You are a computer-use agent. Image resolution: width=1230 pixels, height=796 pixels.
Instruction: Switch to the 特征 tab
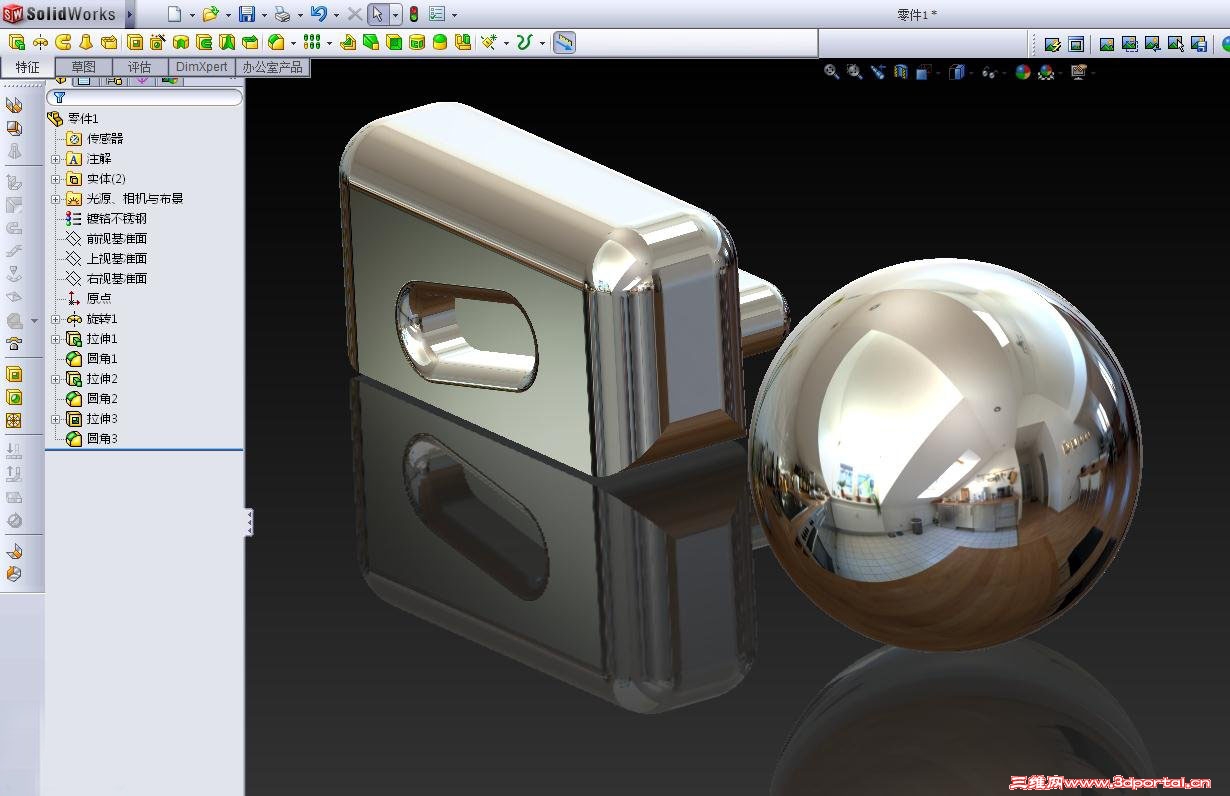pos(27,67)
